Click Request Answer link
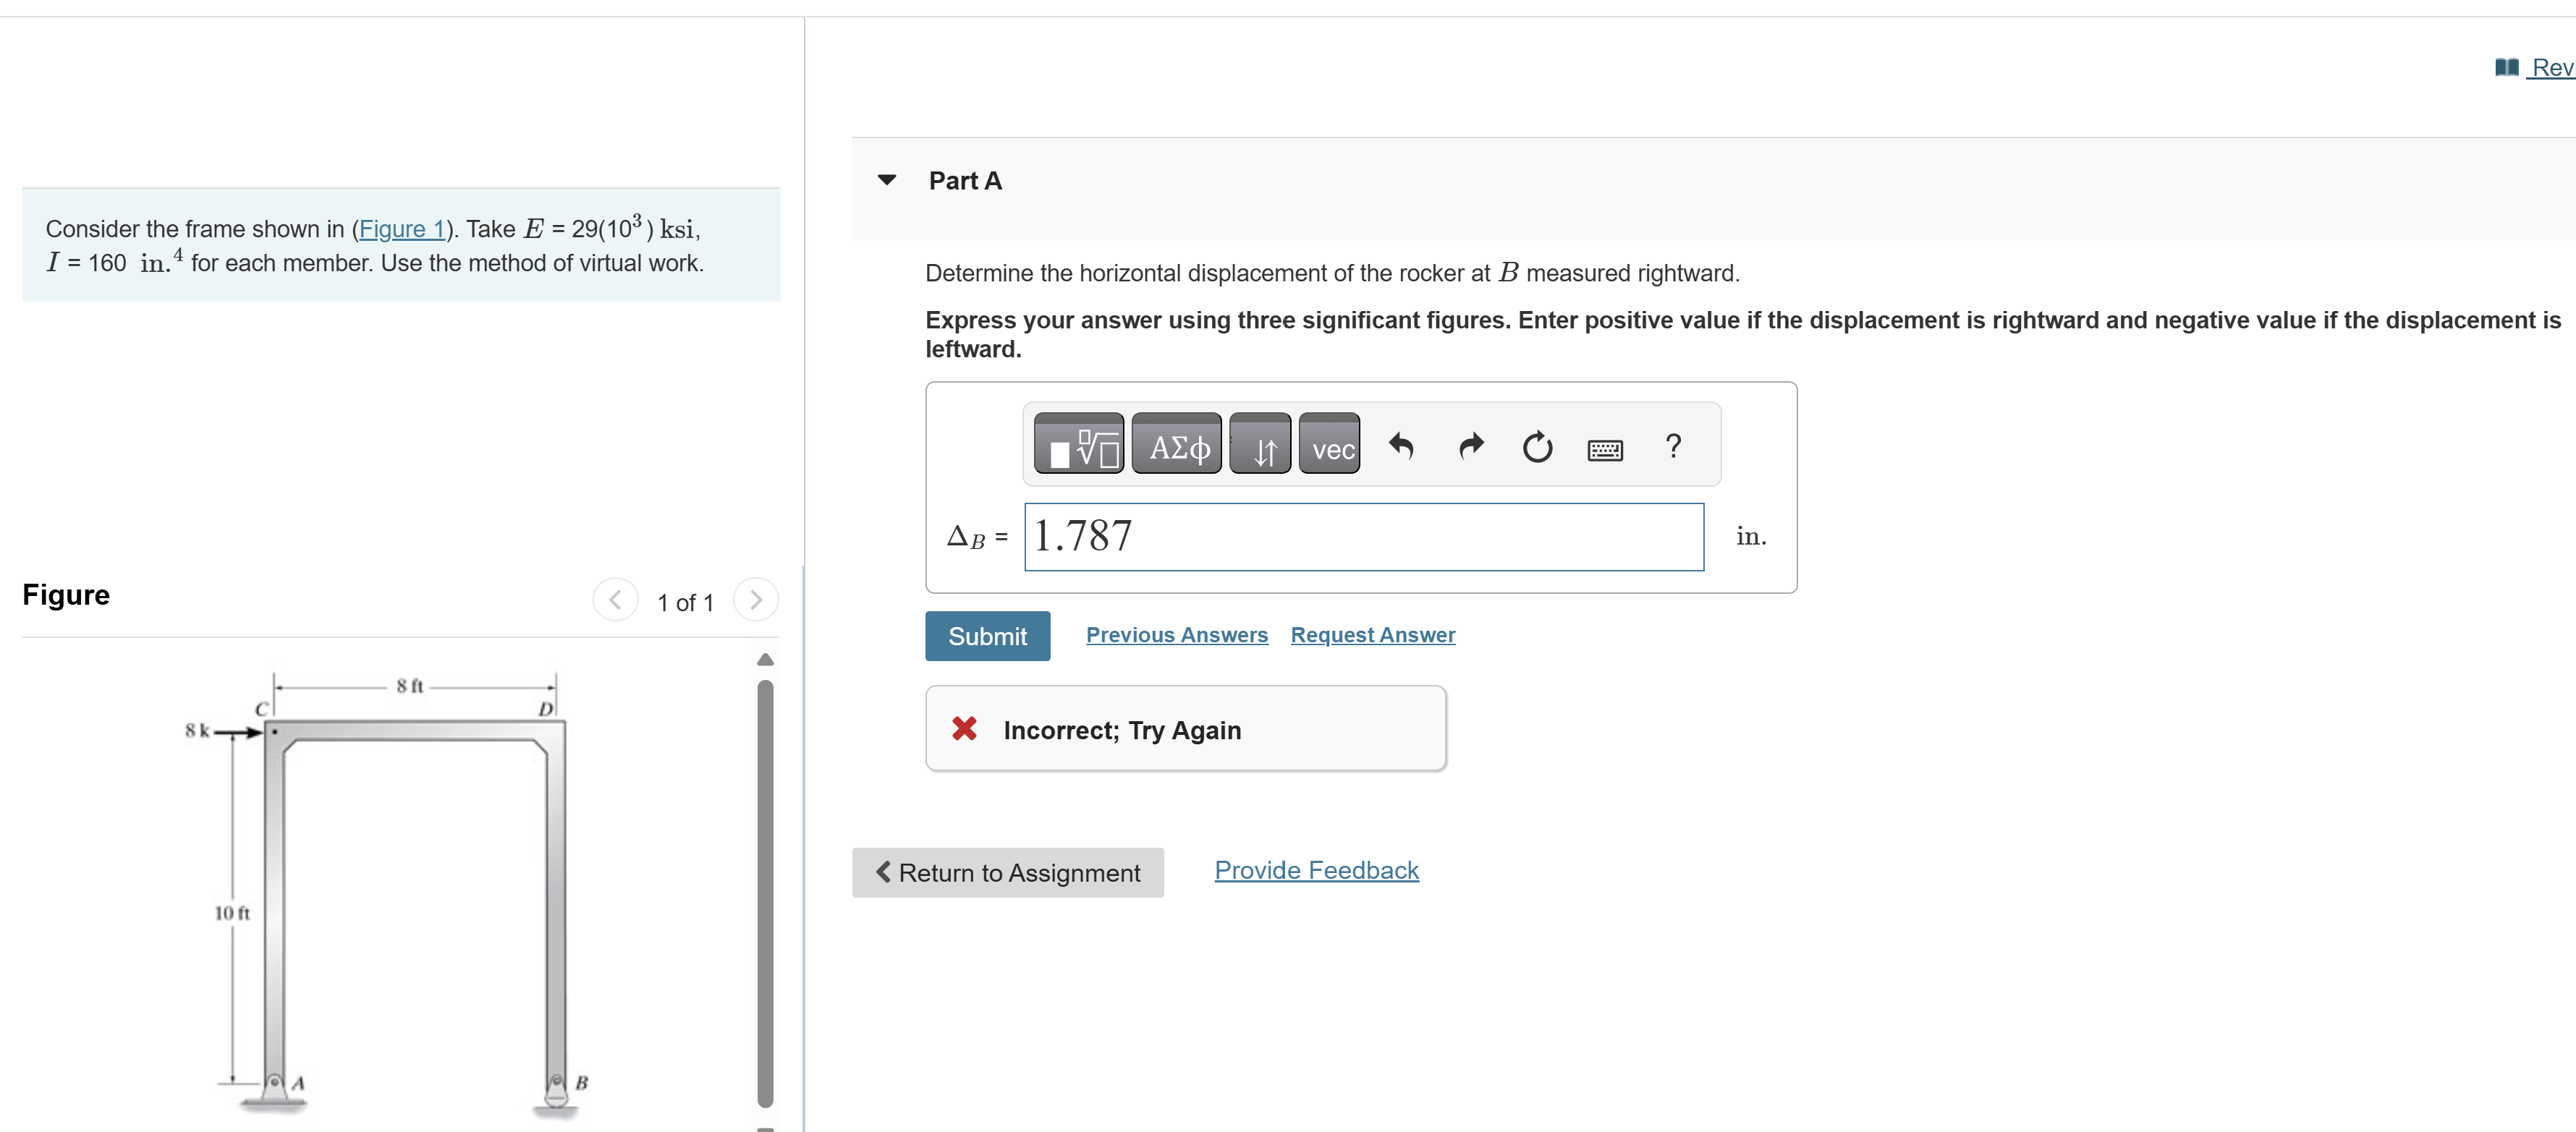Image resolution: width=2576 pixels, height=1132 pixels. coord(1372,635)
